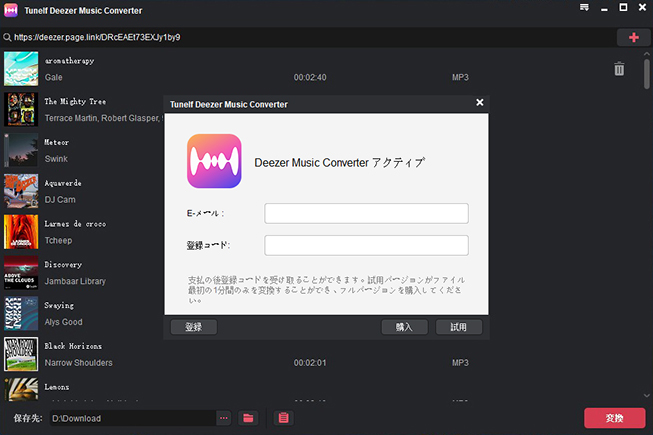This screenshot has height=435, width=653.
Task: Click the Deezer Music Converter dialog logo
Action: coord(214,161)
